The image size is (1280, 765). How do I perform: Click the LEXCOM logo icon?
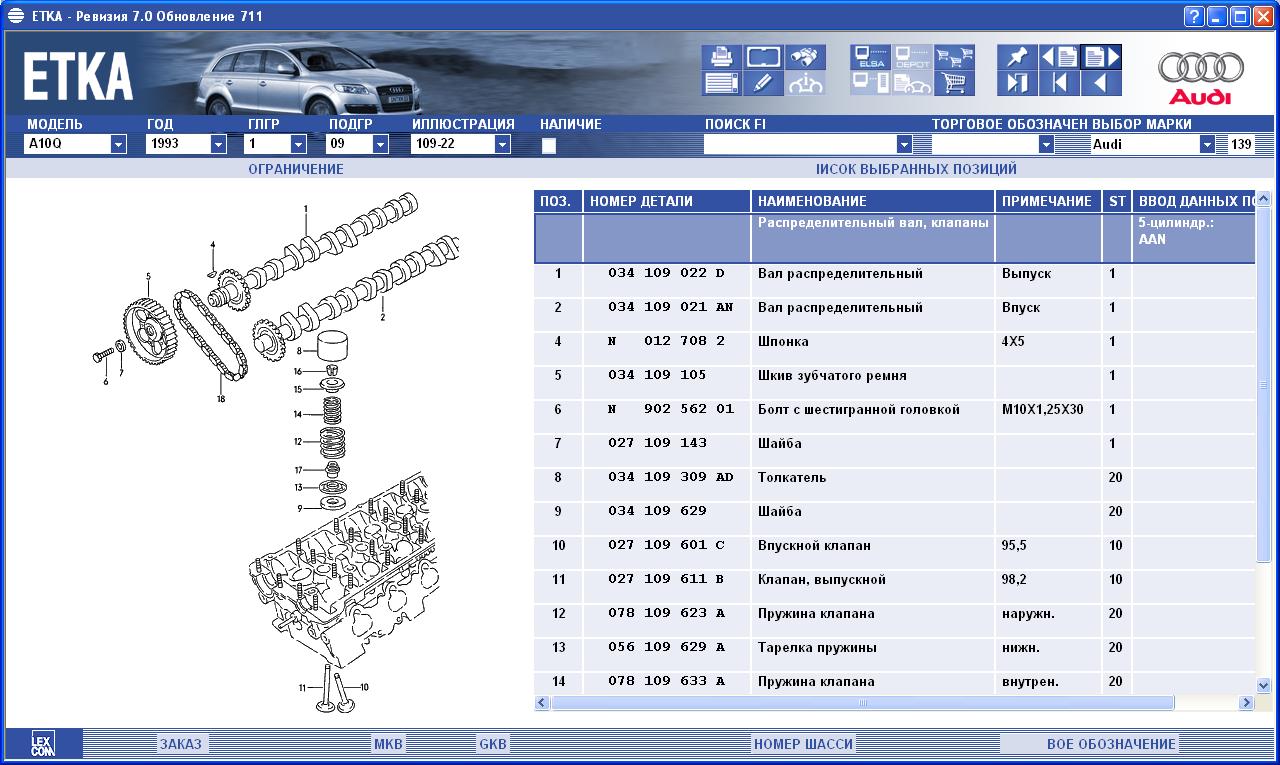42,743
